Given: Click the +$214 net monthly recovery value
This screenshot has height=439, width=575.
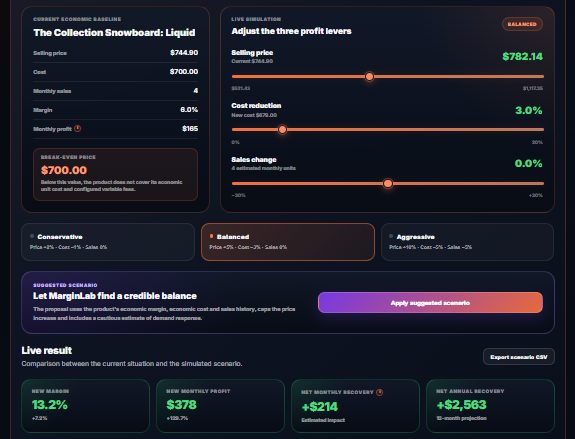Looking at the screenshot, I should click(319, 407).
